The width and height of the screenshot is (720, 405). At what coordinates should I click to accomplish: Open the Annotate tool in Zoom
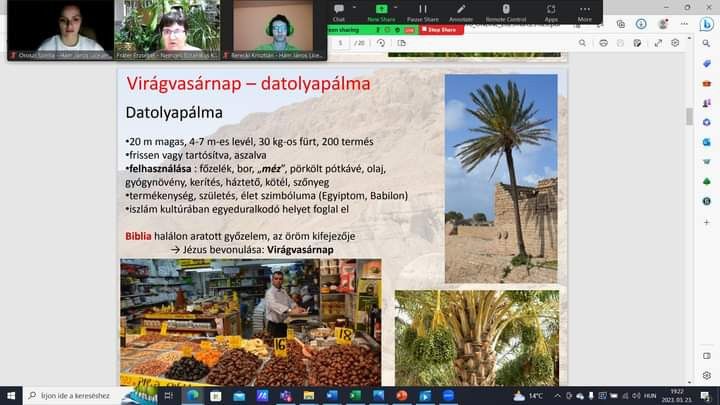pyautogui.click(x=461, y=11)
